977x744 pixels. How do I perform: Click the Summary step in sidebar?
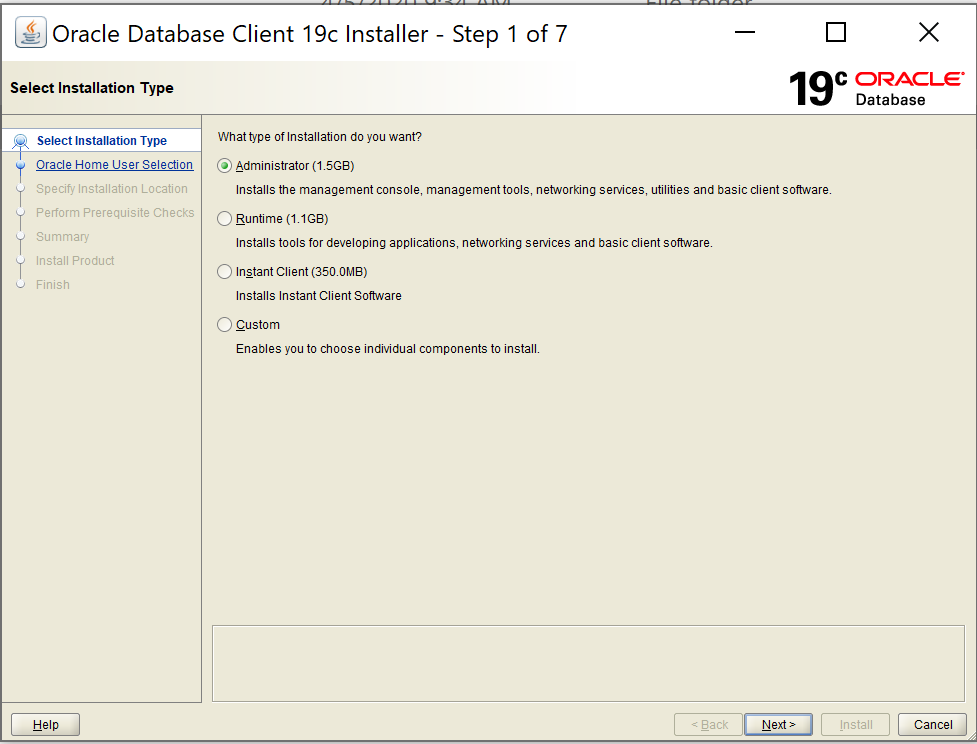point(62,237)
